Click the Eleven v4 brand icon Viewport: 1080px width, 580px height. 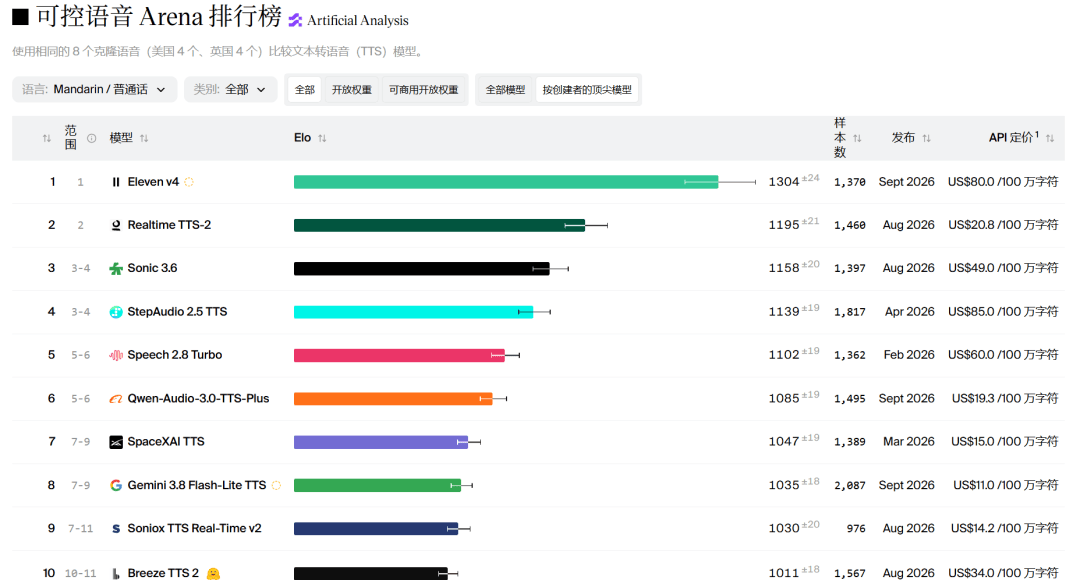pyautogui.click(x=116, y=182)
